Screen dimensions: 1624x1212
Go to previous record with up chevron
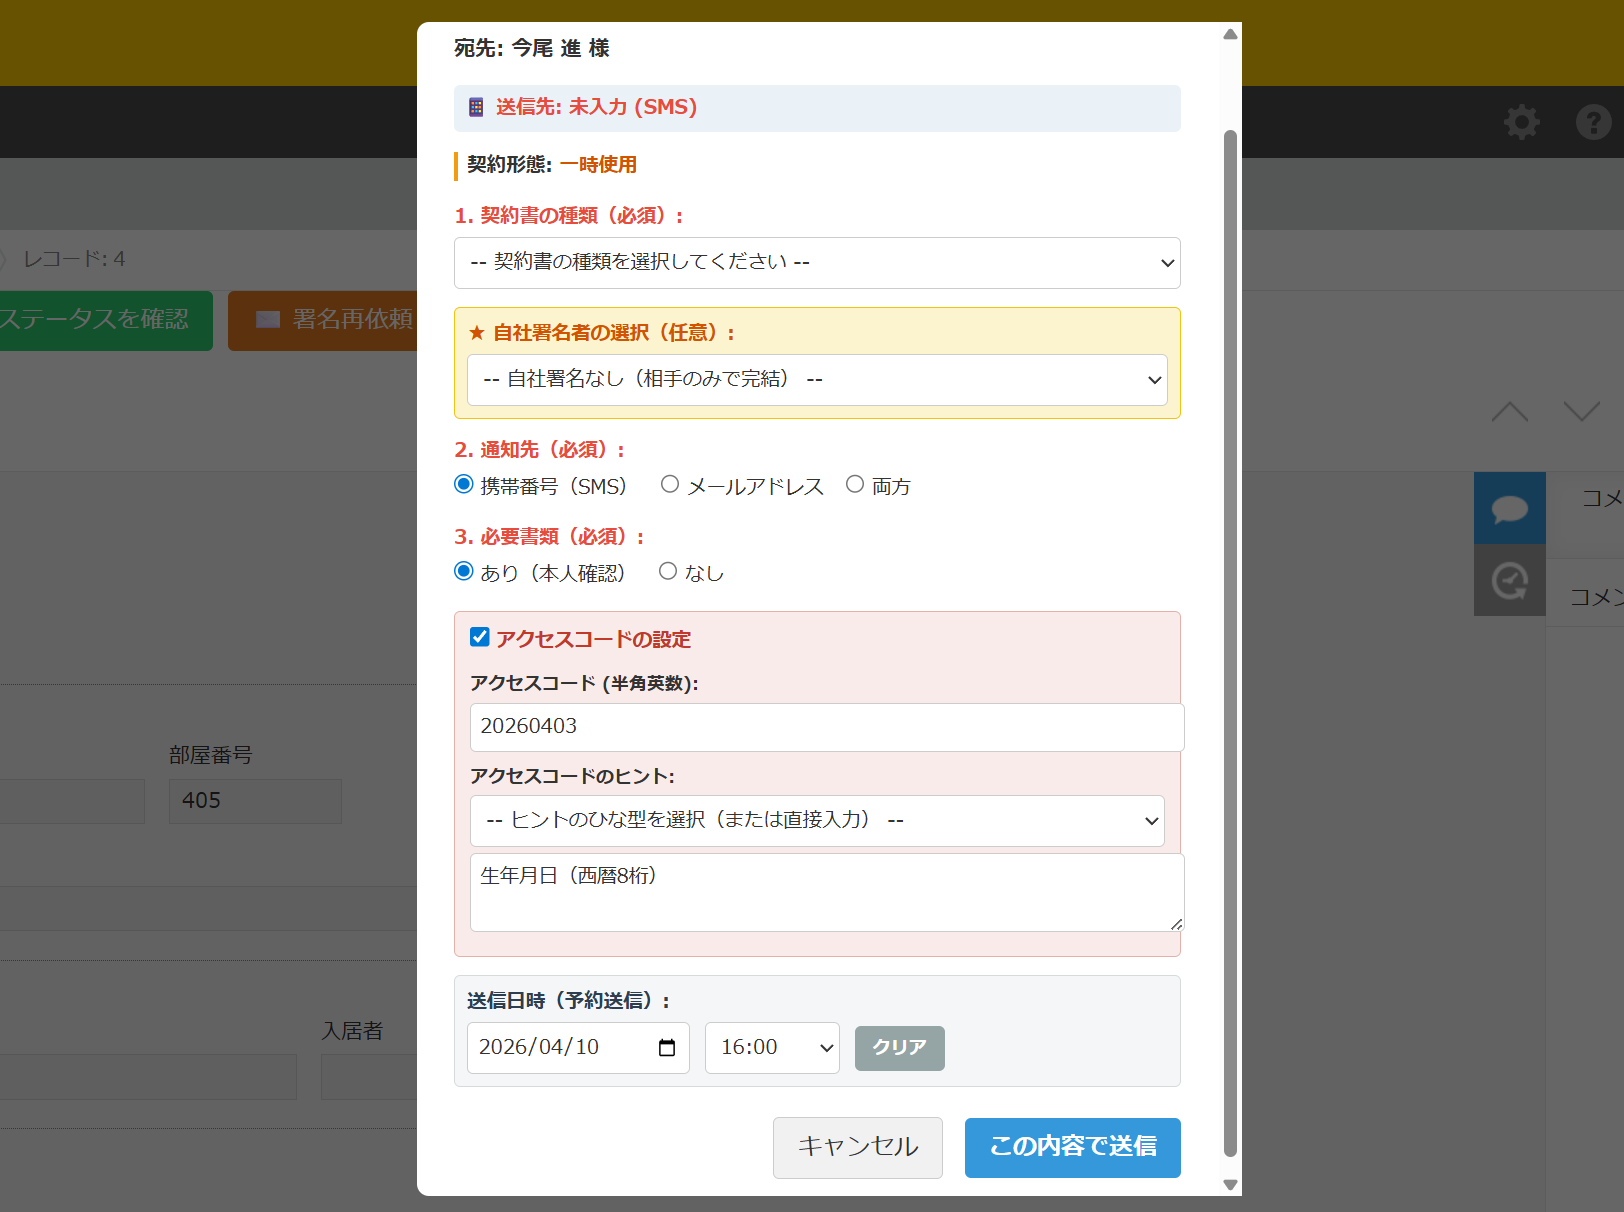1509,412
